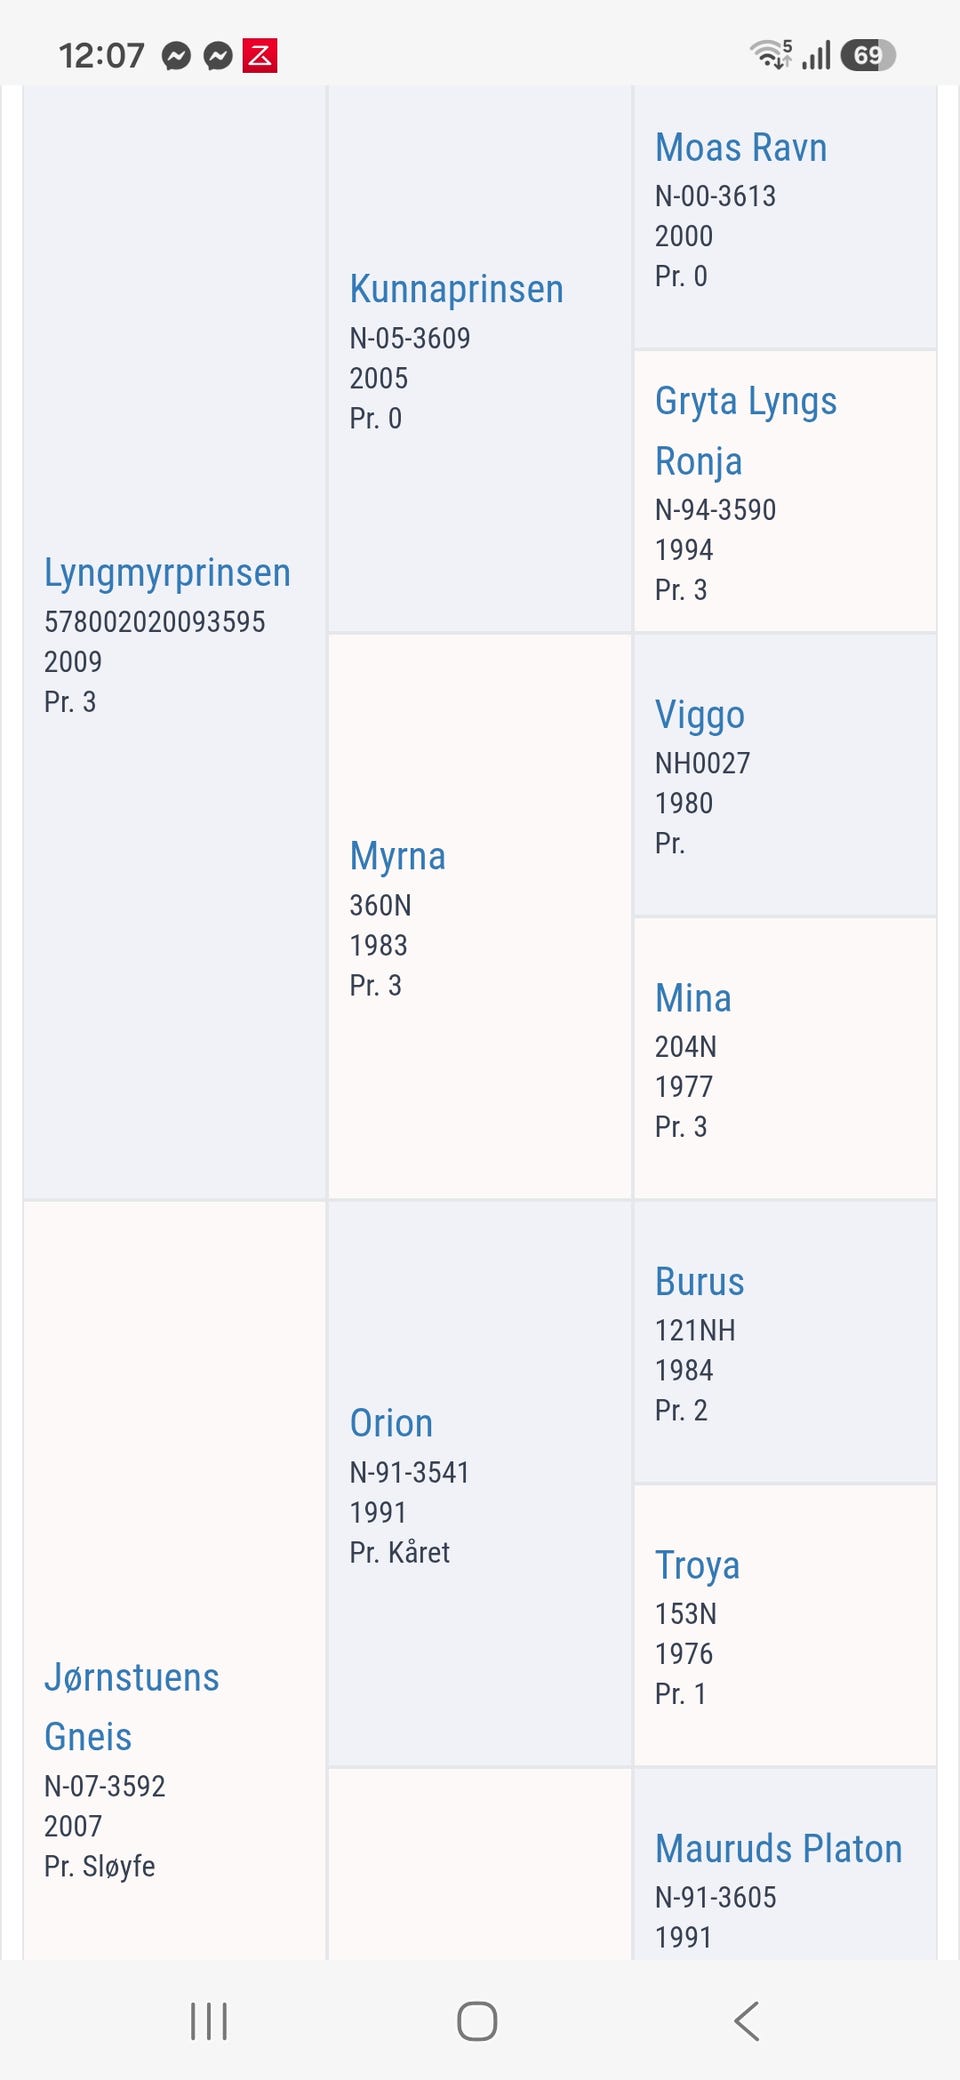Tap the battery level indicator showing 69
The image size is (960, 2080).
pos(868,55)
